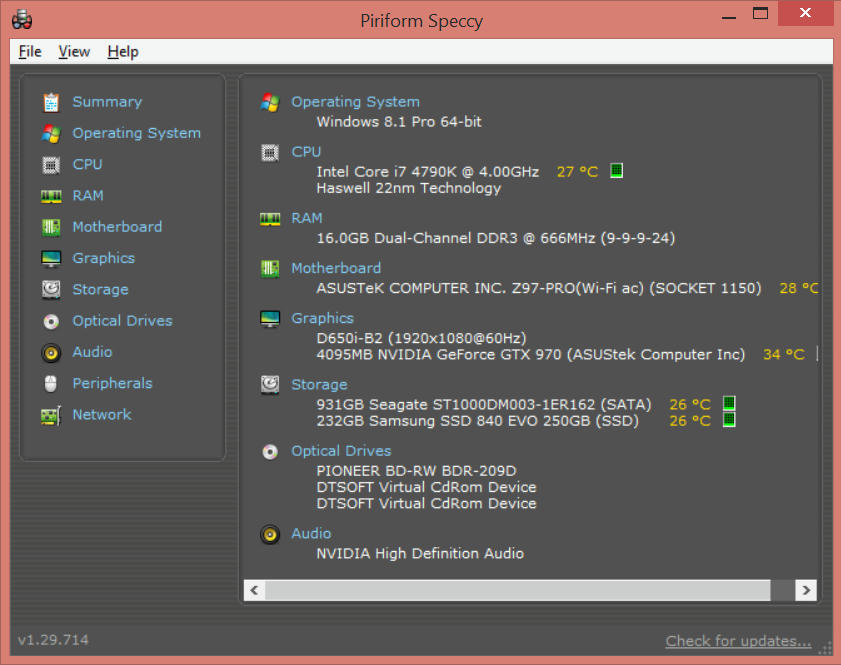Click the Audio heading link in summary

pos(311,534)
